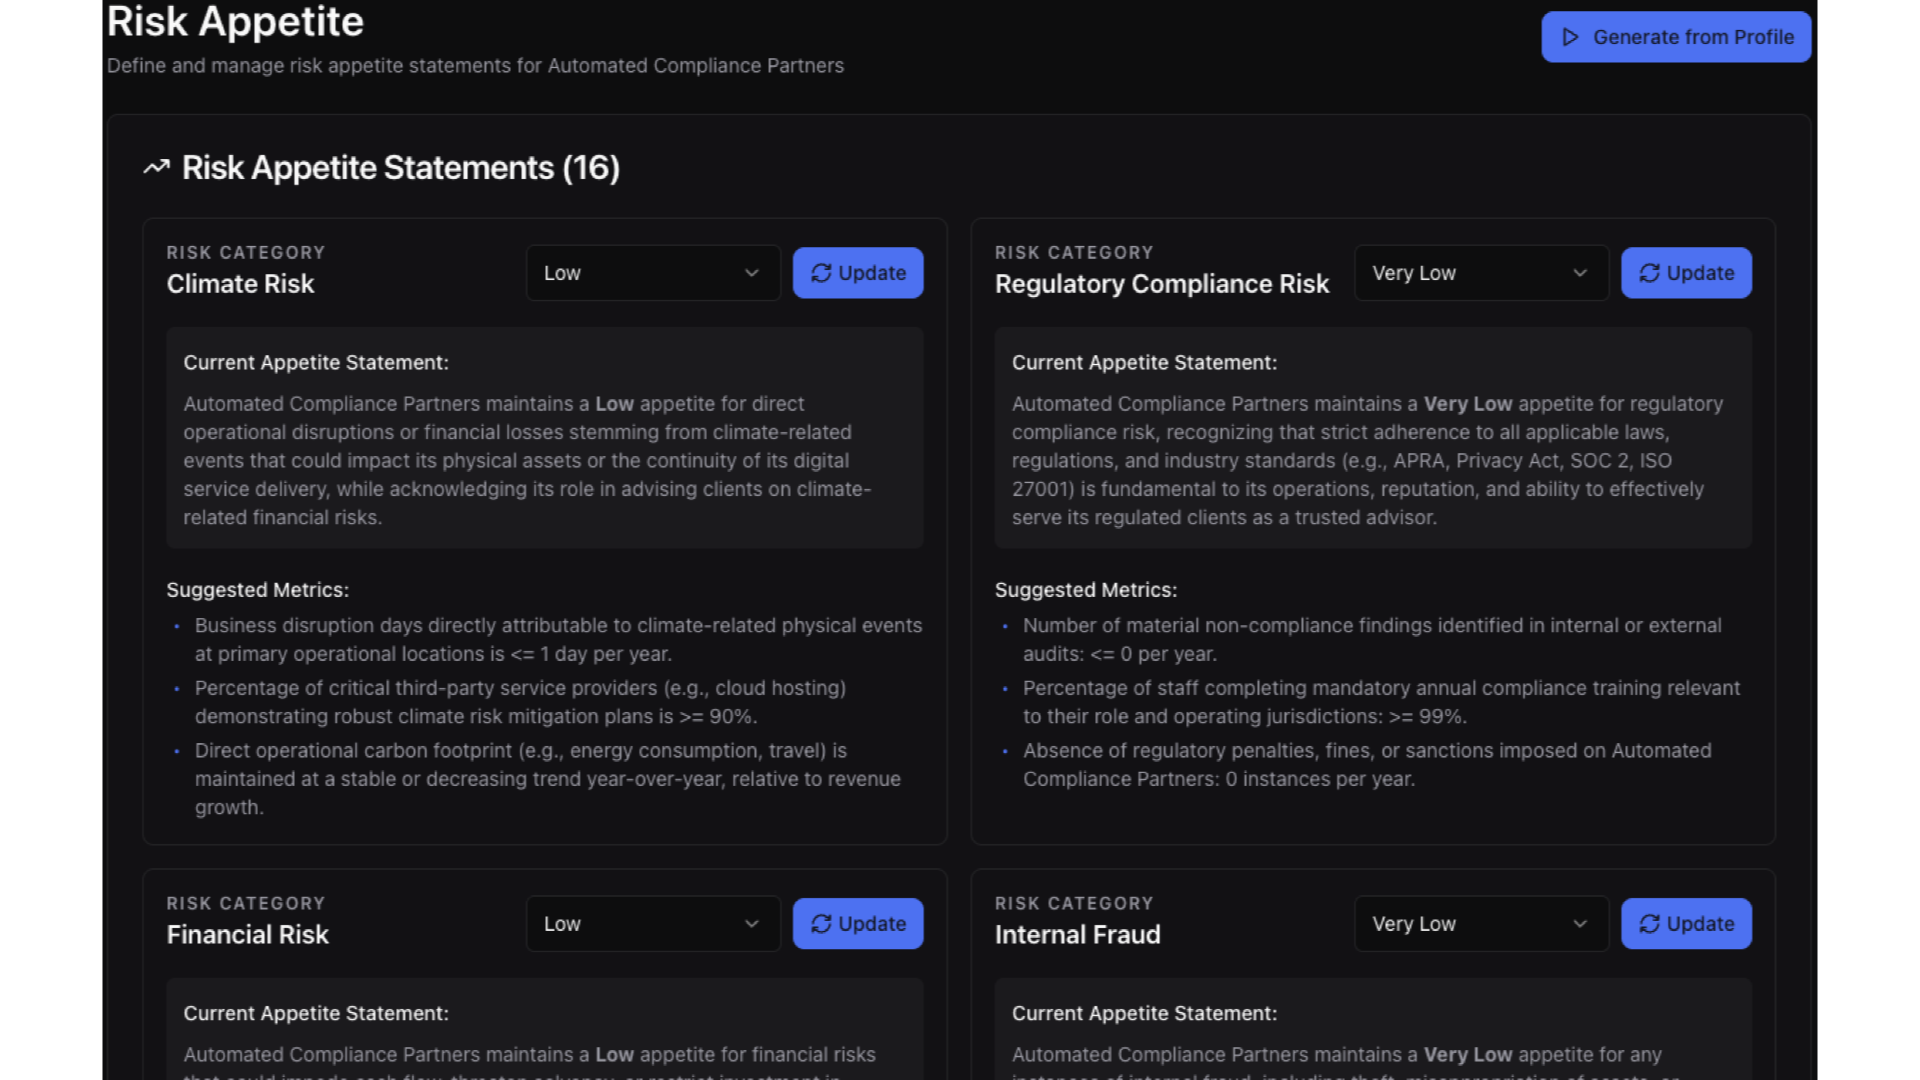
Task: Open the Internal Fraud appetite level dropdown
Action: (1480, 924)
